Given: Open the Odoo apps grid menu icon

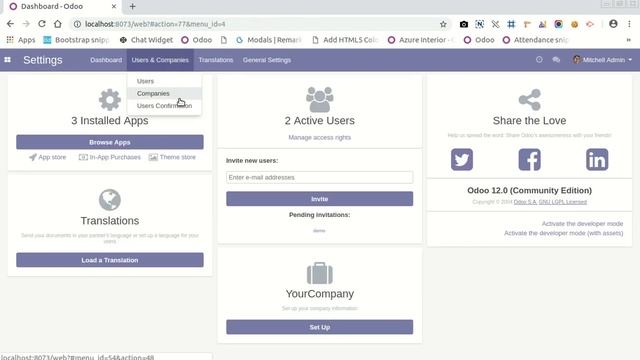Looking at the screenshot, I should click(x=7, y=60).
